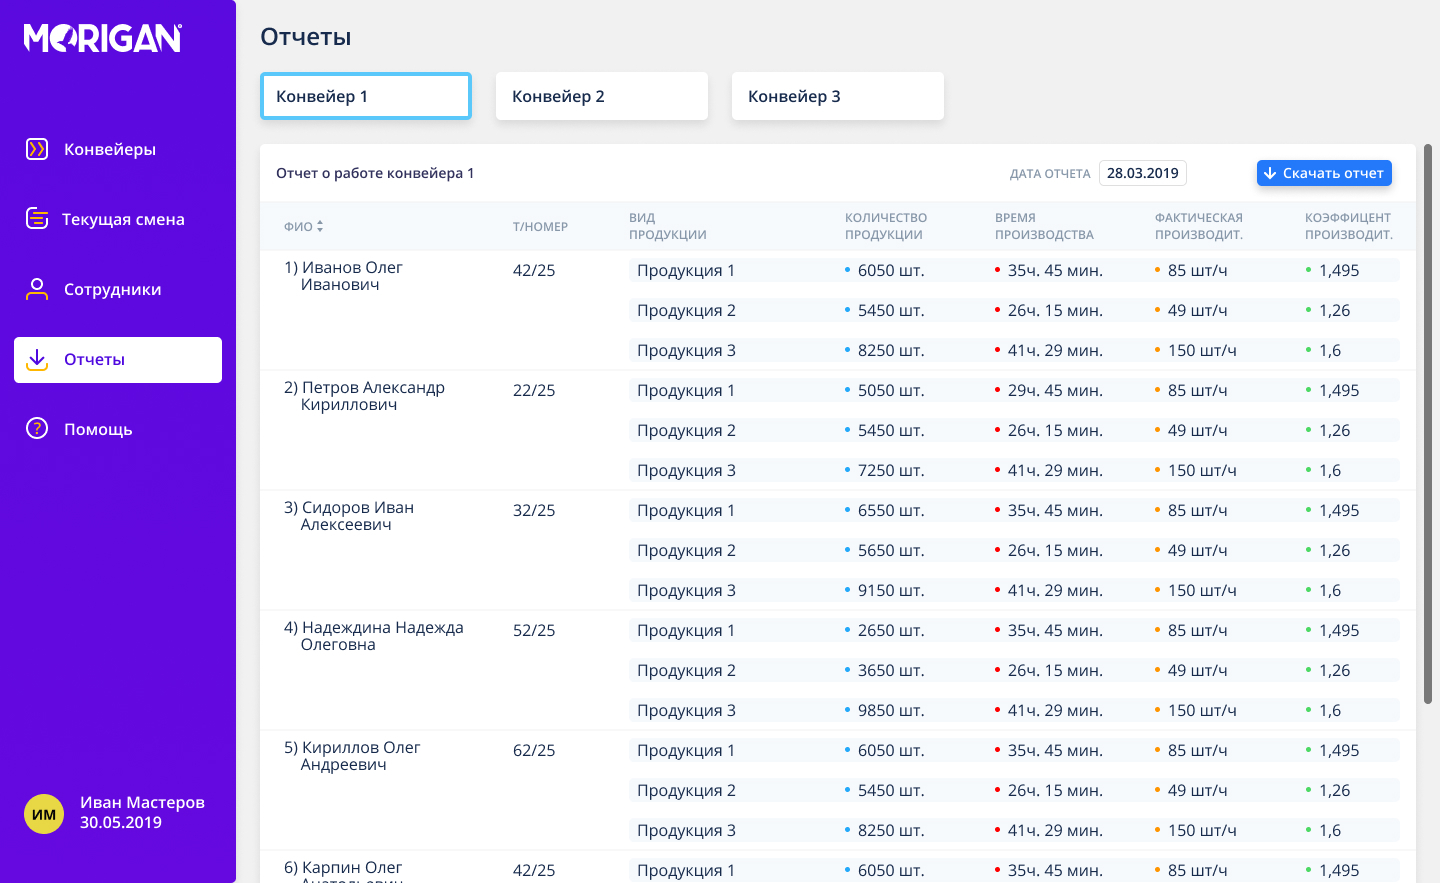Click the Текущая смена list icon
The height and width of the screenshot is (883, 1440).
click(37, 218)
